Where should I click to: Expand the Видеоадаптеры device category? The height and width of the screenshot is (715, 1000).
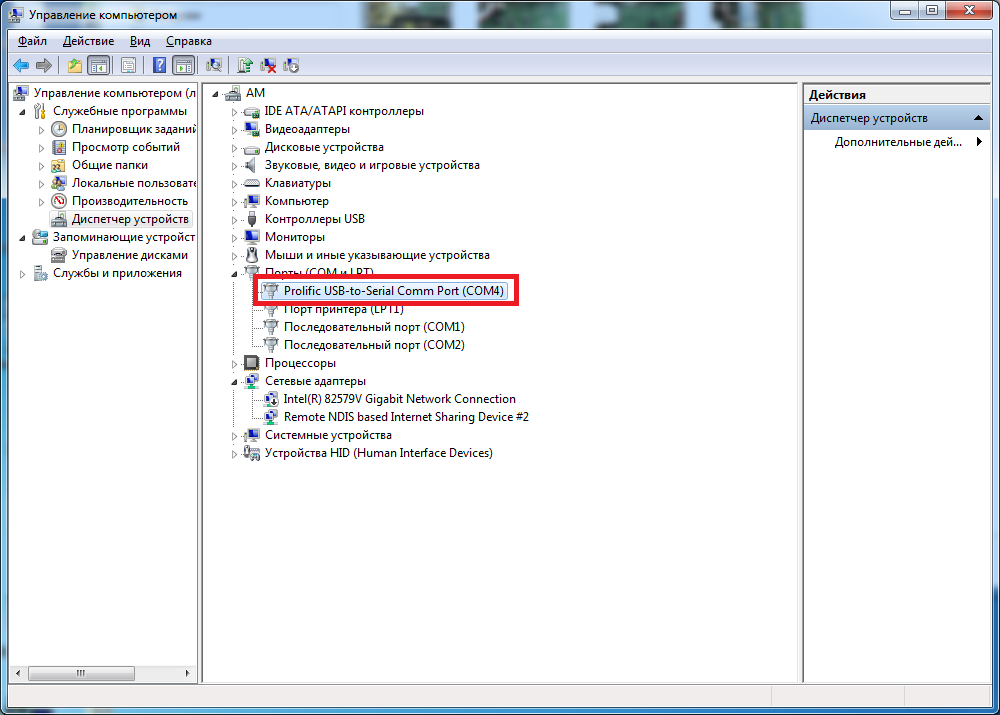pos(235,130)
